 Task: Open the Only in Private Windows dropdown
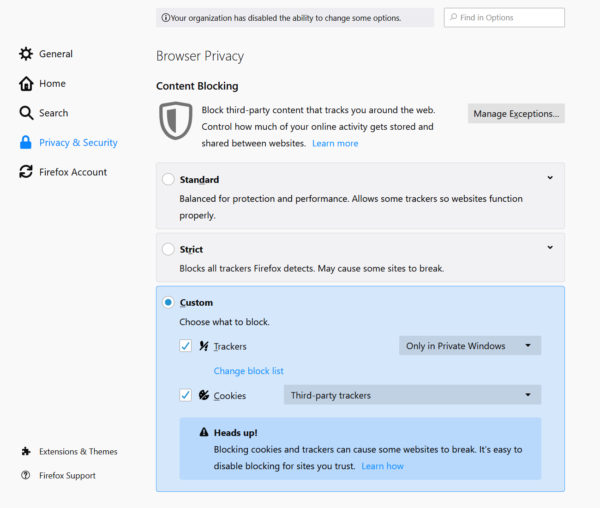click(x=469, y=346)
